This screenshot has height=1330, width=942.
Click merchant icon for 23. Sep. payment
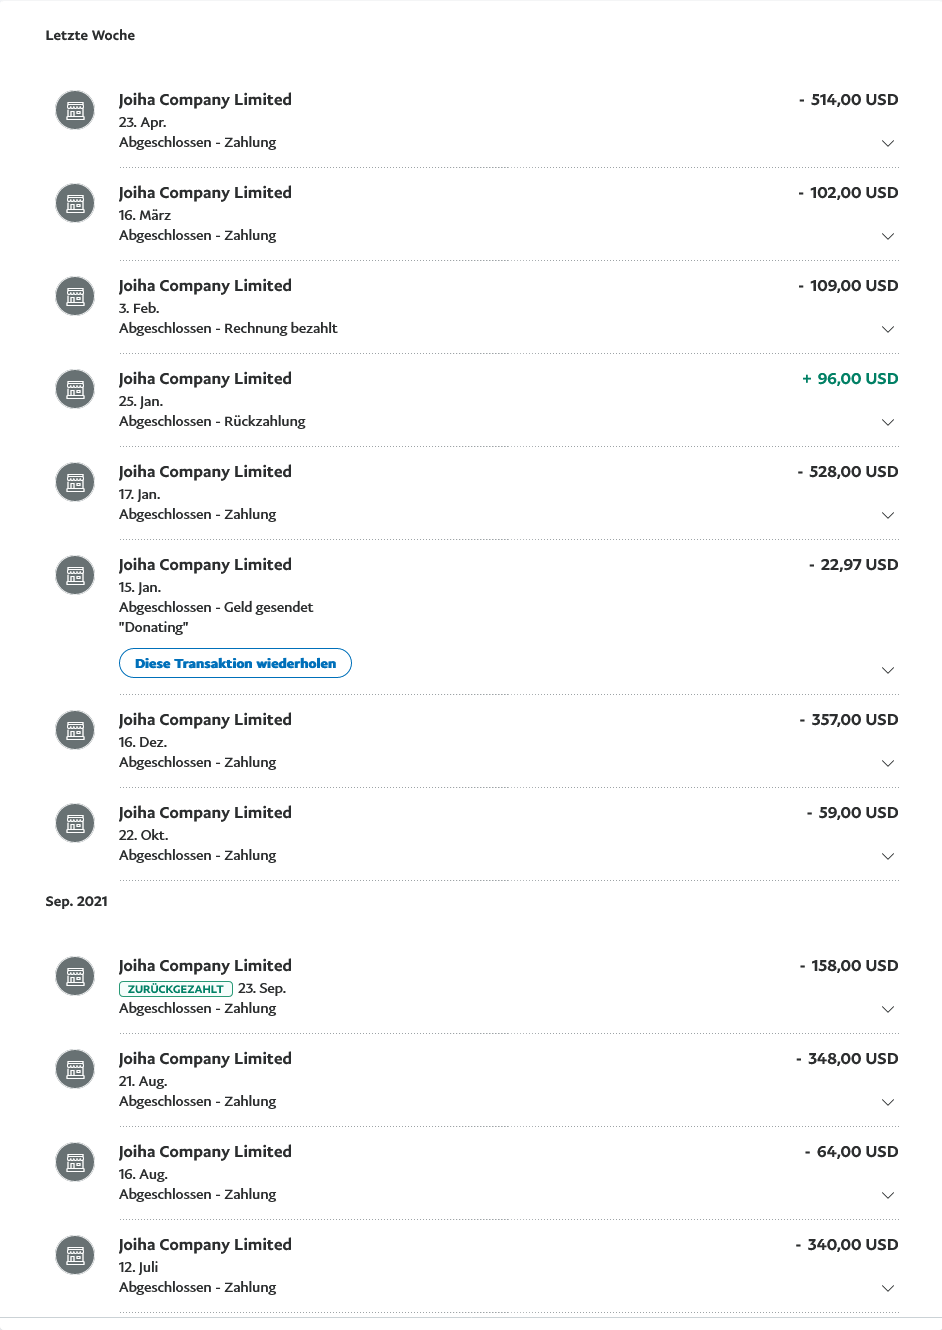coord(75,976)
